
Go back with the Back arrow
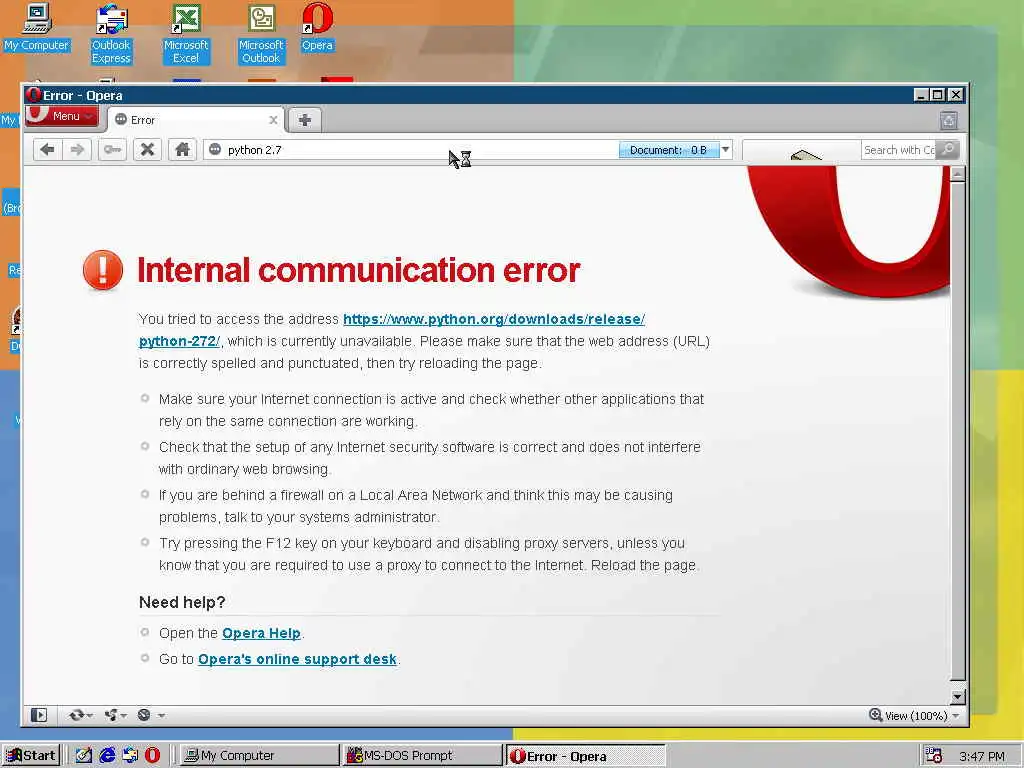click(47, 150)
